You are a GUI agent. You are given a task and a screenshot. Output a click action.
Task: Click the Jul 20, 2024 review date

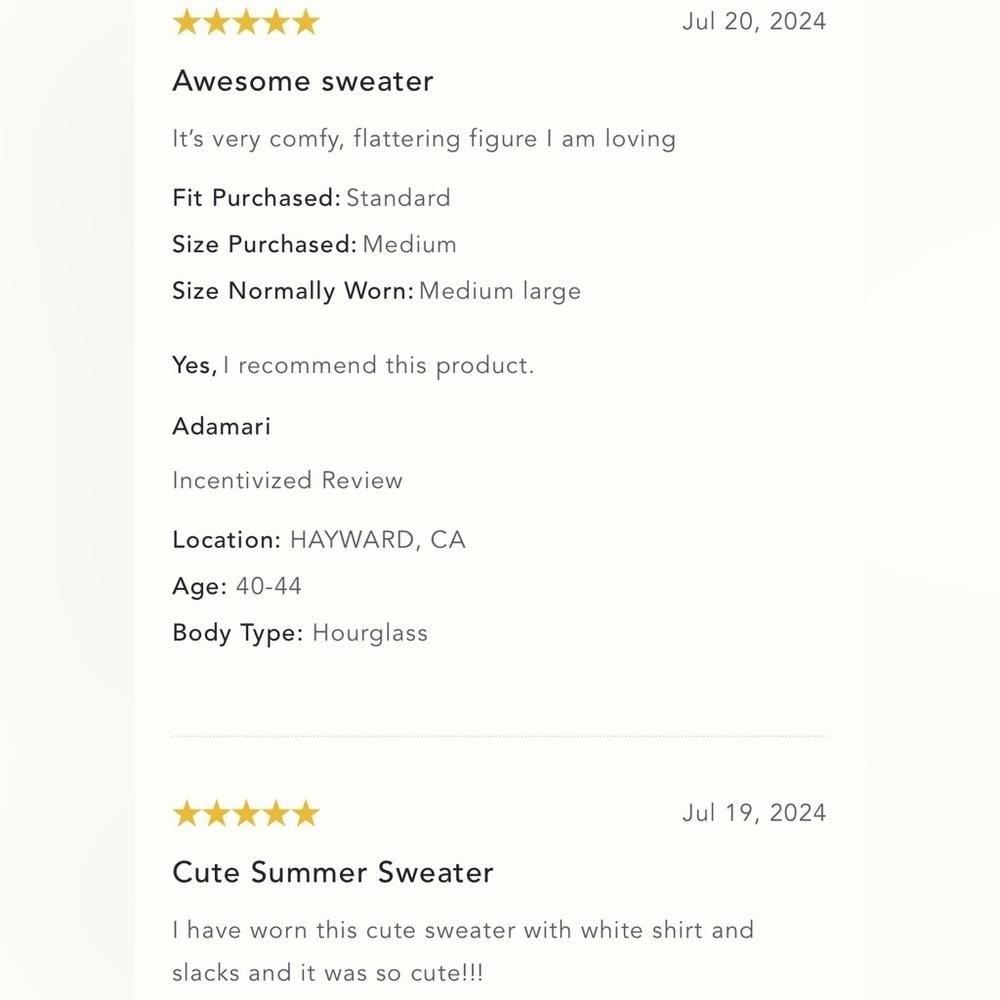754,22
